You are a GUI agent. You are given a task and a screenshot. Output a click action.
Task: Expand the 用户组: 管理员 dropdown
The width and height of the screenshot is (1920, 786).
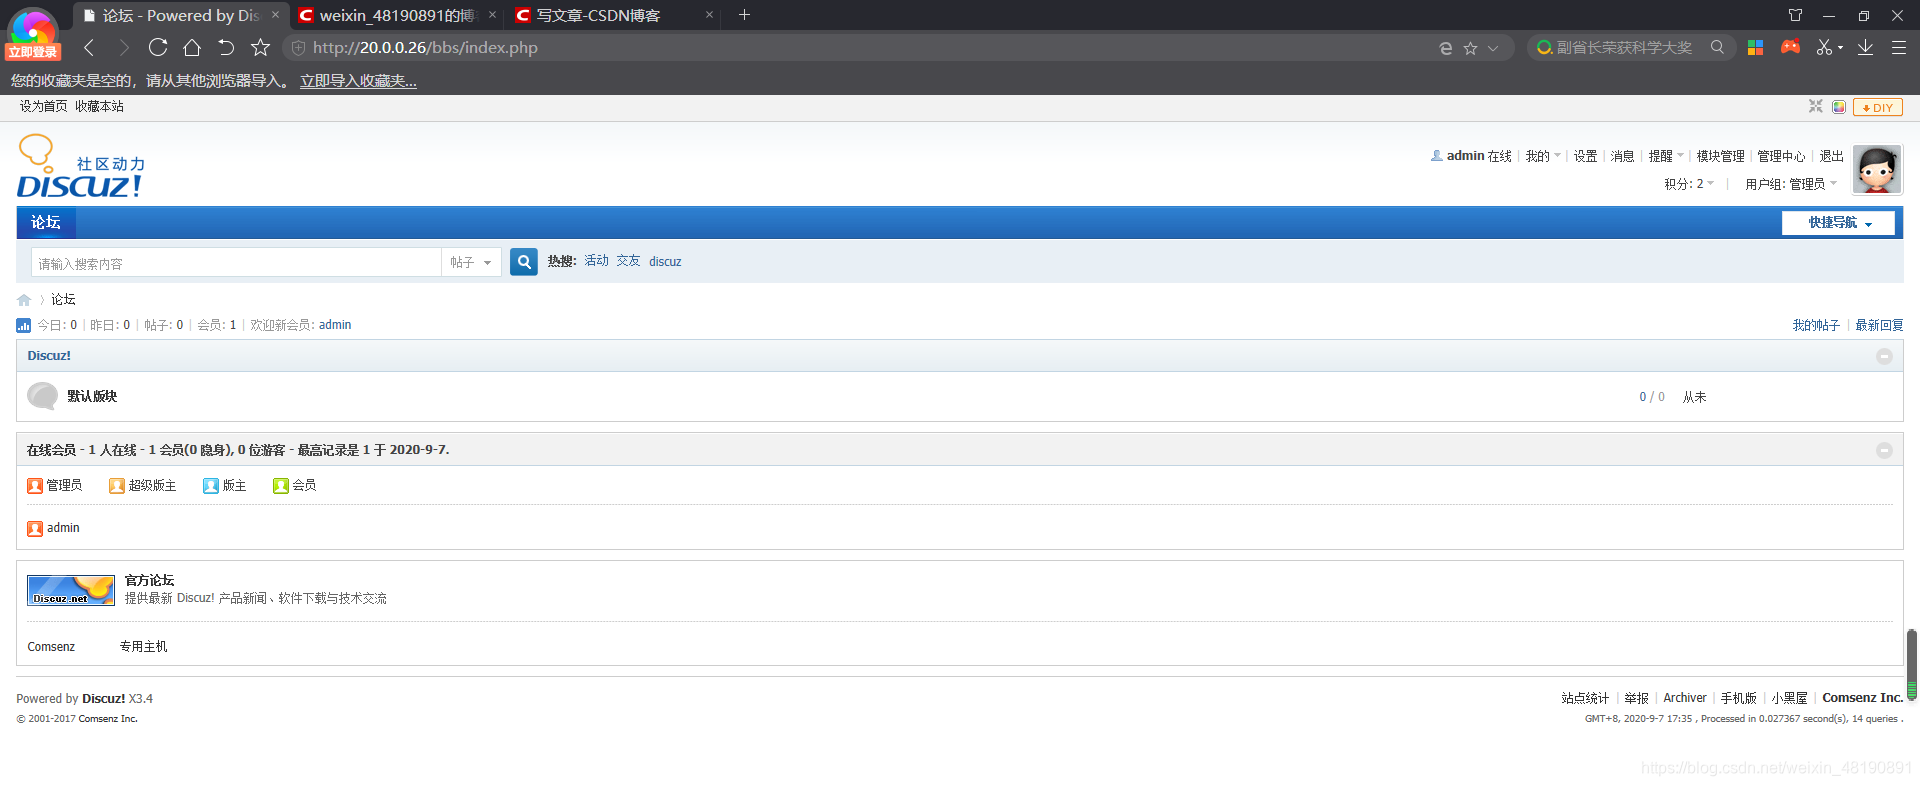pyautogui.click(x=1791, y=184)
